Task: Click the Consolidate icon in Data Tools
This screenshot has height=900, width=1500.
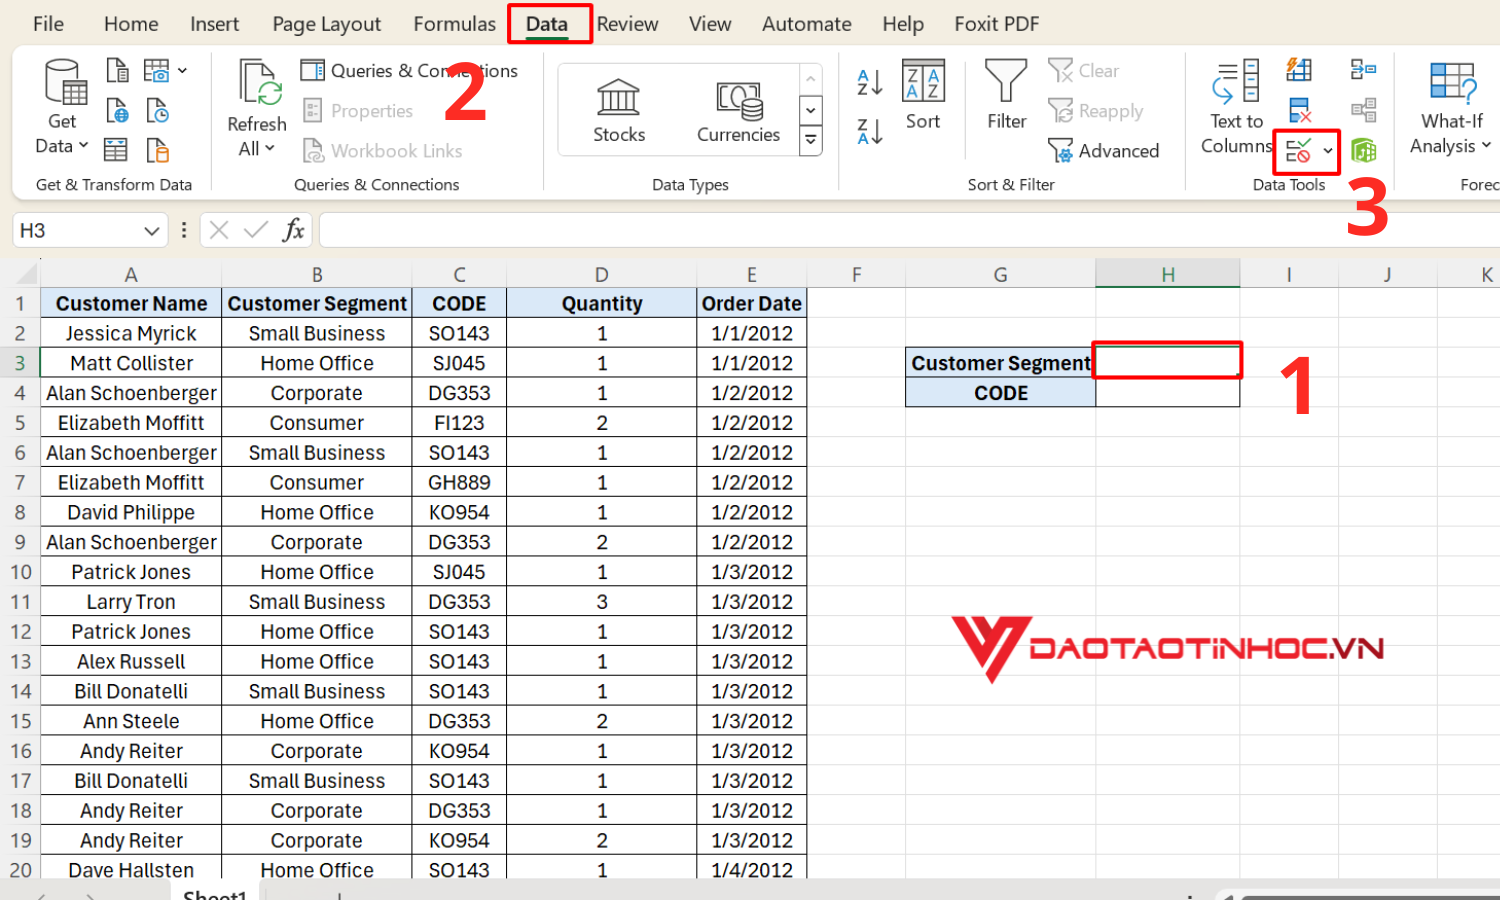Action: [x=1363, y=70]
